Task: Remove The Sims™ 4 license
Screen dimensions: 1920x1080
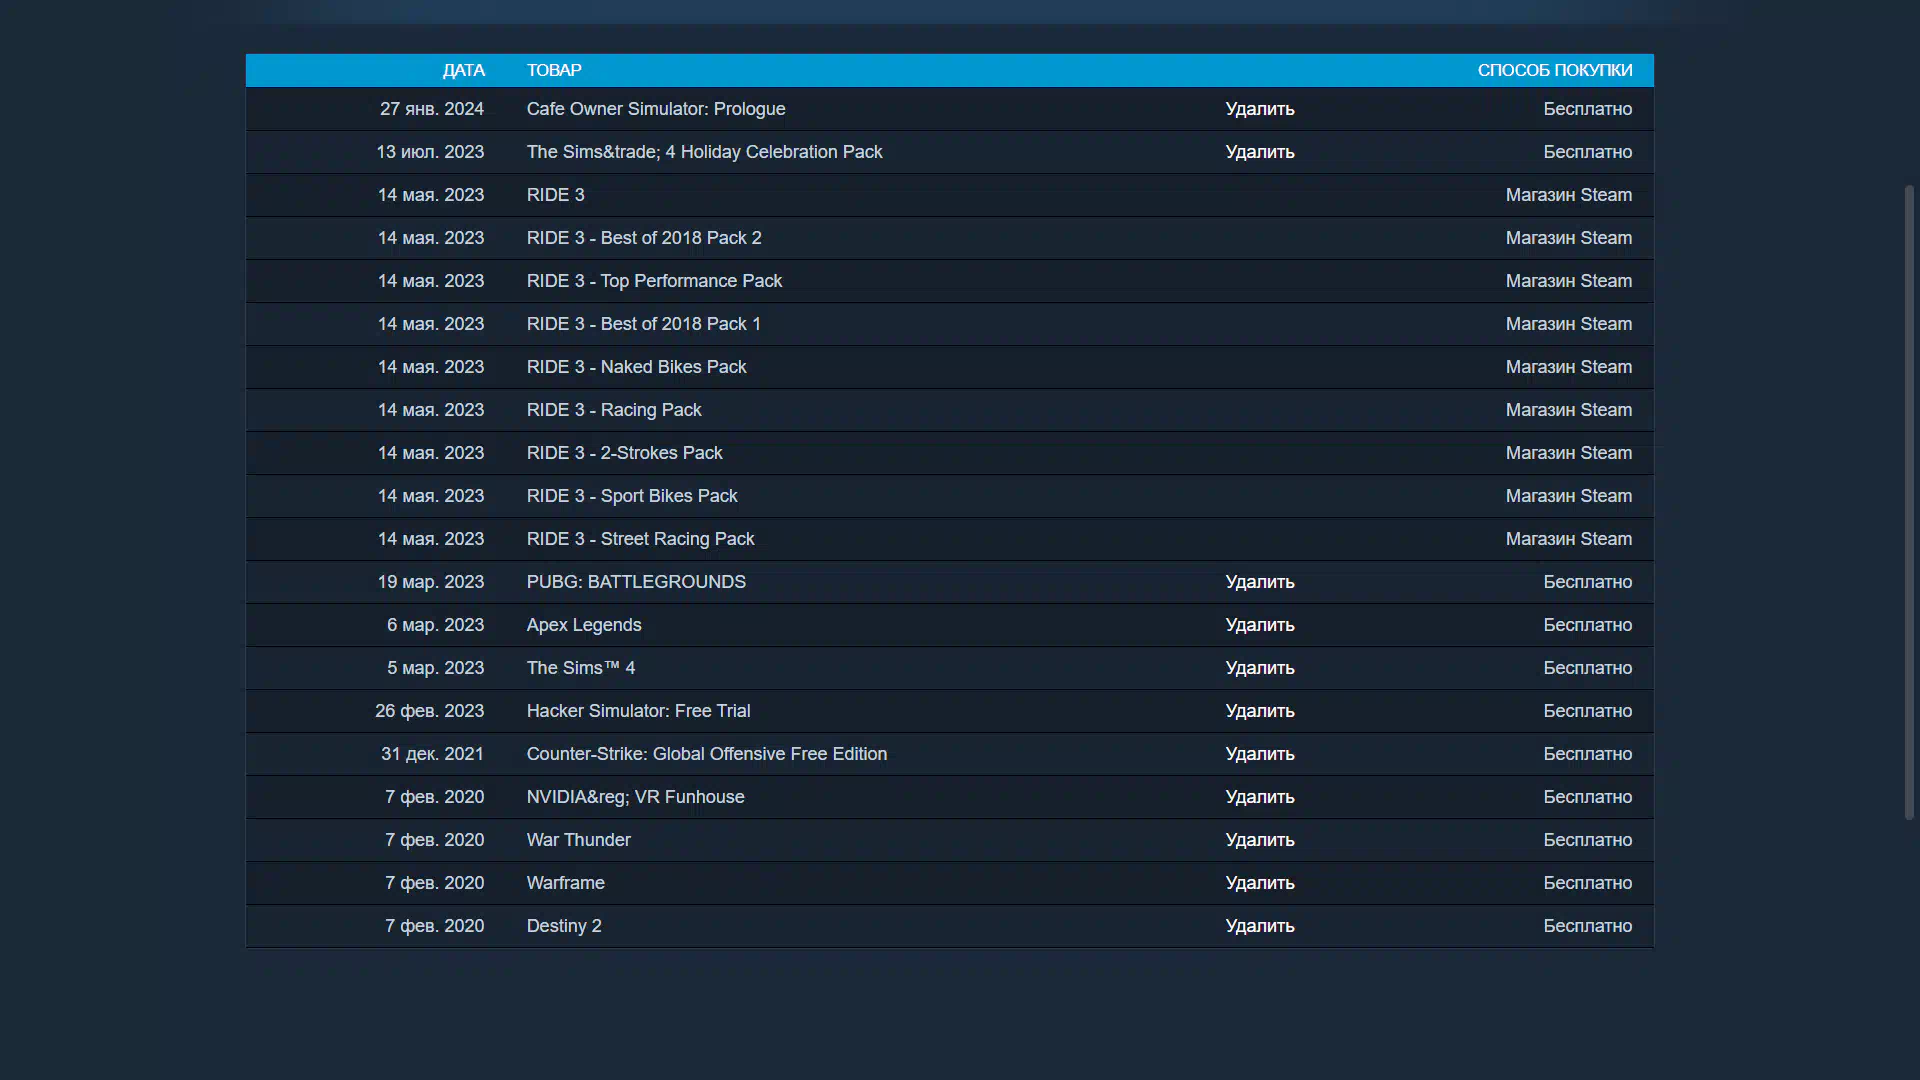Action: click(1260, 668)
